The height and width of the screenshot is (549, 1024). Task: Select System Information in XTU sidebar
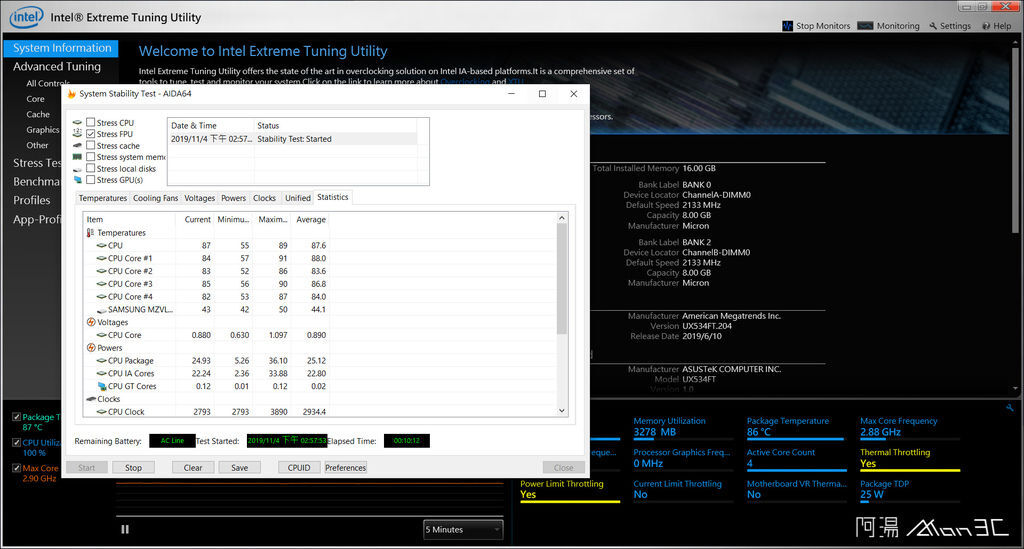click(x=61, y=48)
